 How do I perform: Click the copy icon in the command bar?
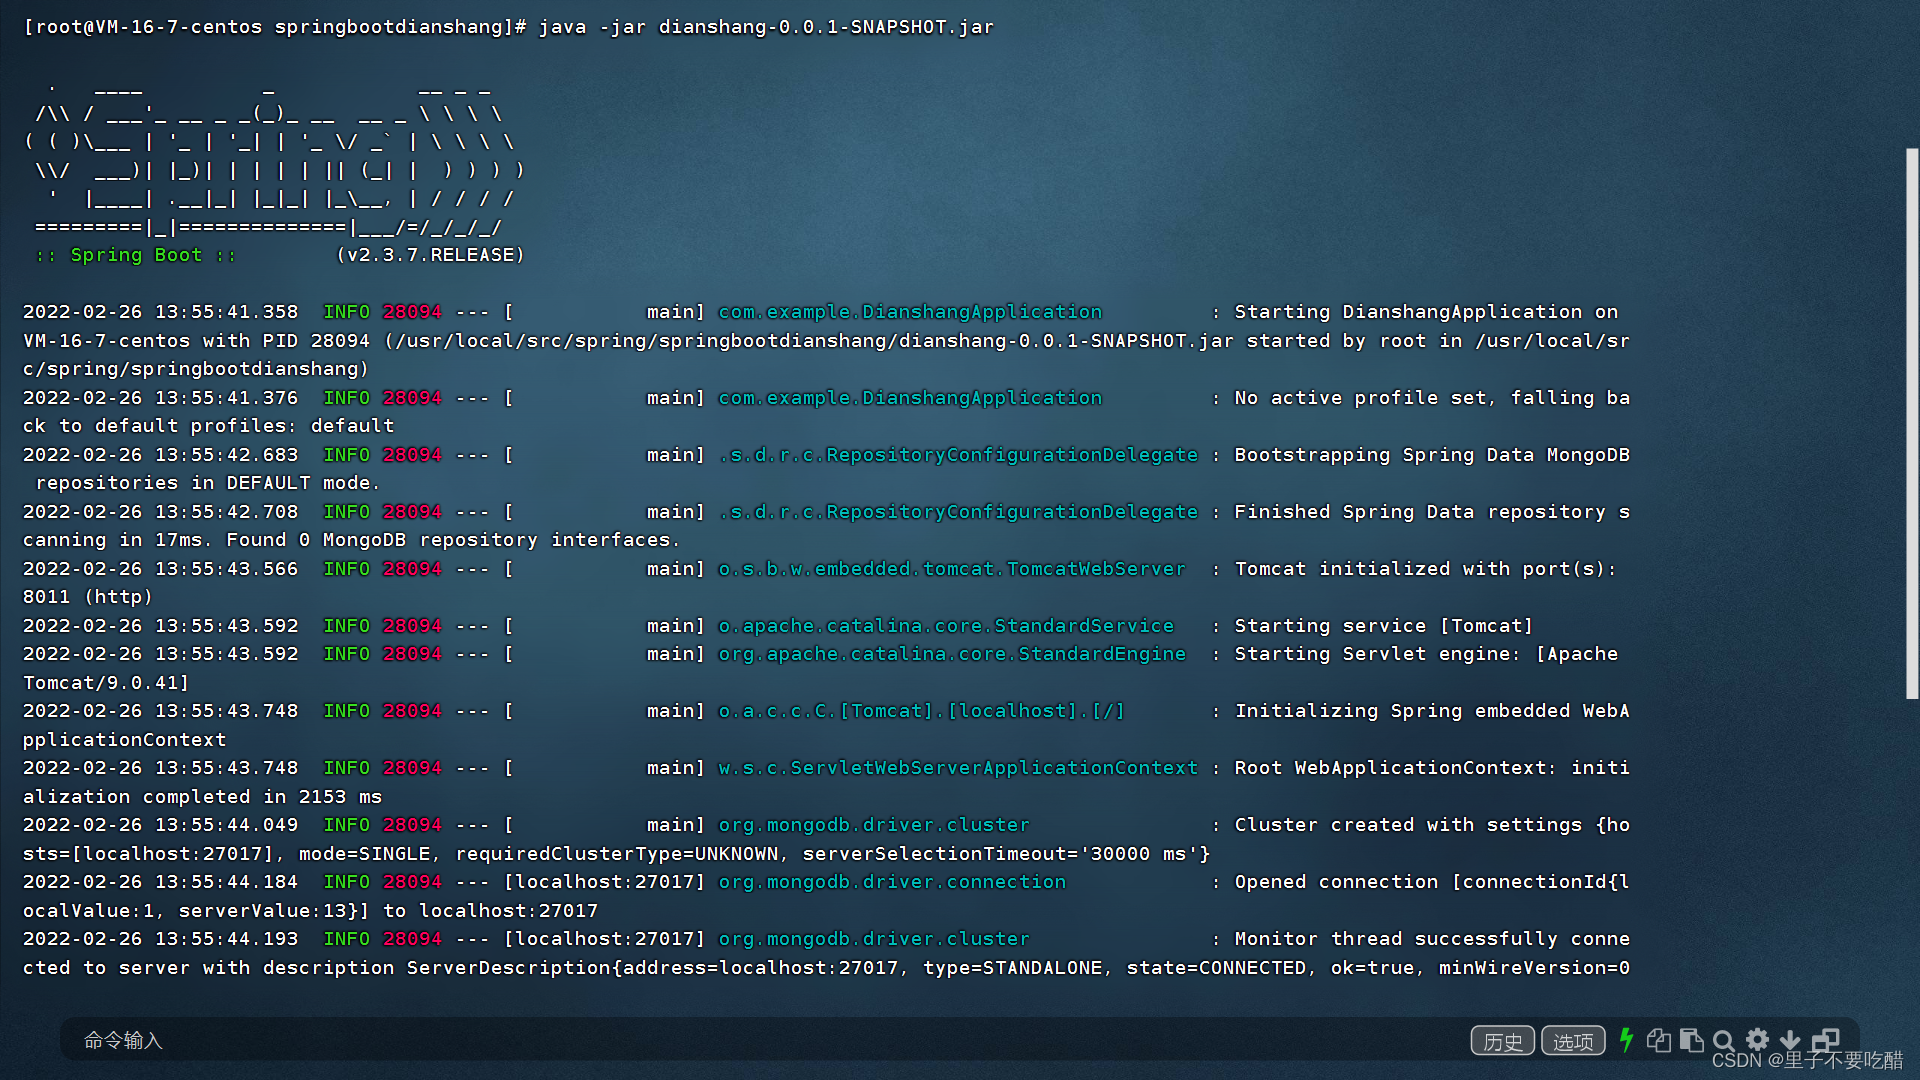coord(1658,1040)
